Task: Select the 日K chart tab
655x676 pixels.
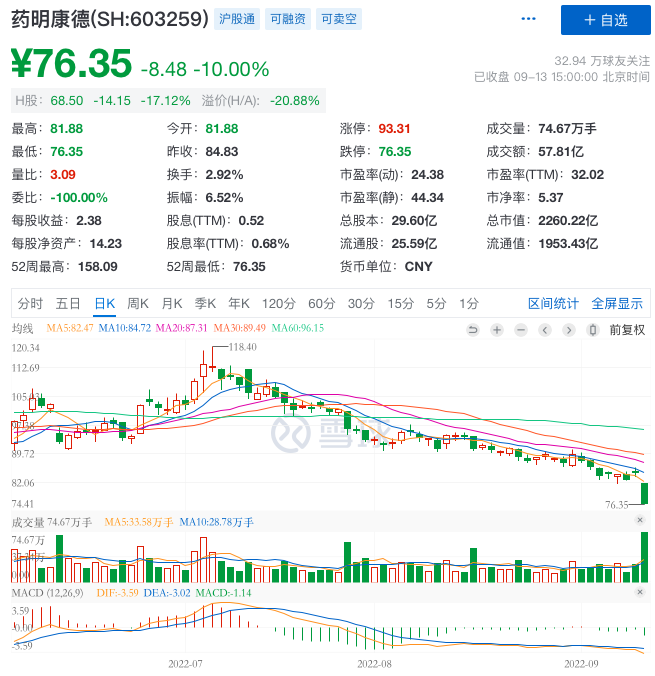Action: [105, 304]
